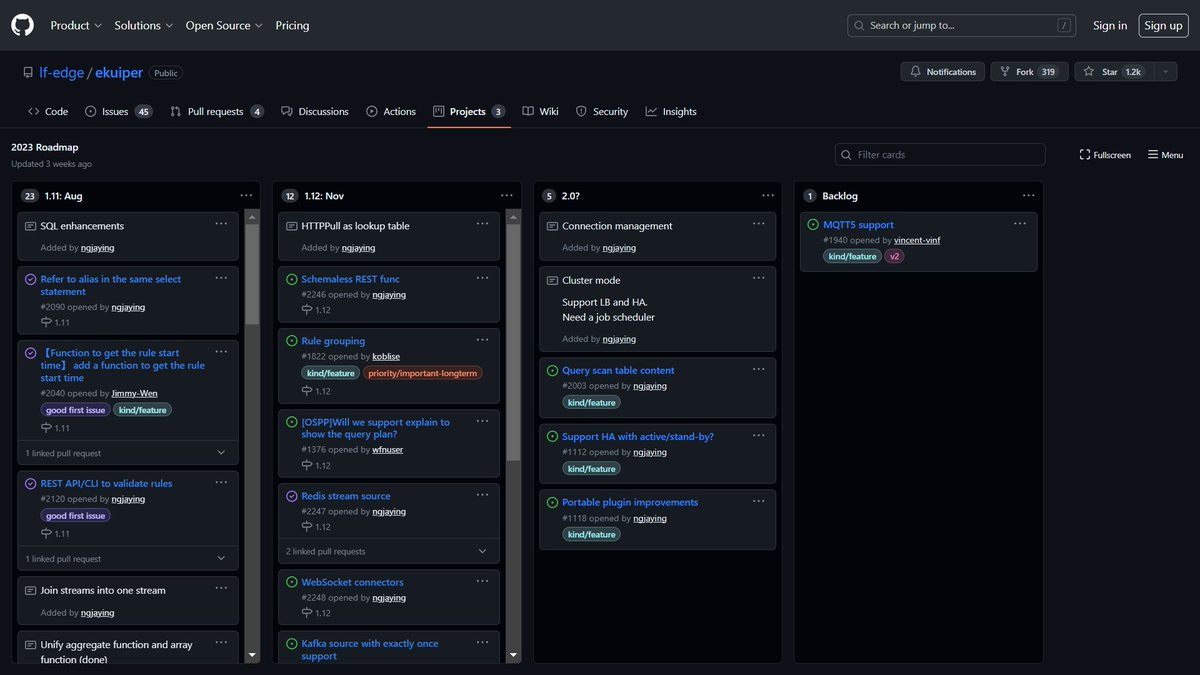This screenshot has width=1200, height=675.
Task: Open options for Portable plugin improvements card
Action: [x=759, y=500]
